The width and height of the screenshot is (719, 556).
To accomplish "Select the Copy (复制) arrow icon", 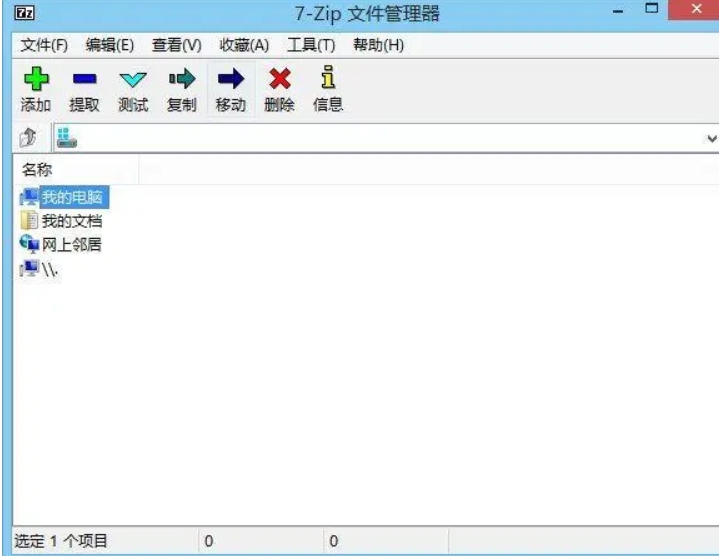I will [x=182, y=79].
